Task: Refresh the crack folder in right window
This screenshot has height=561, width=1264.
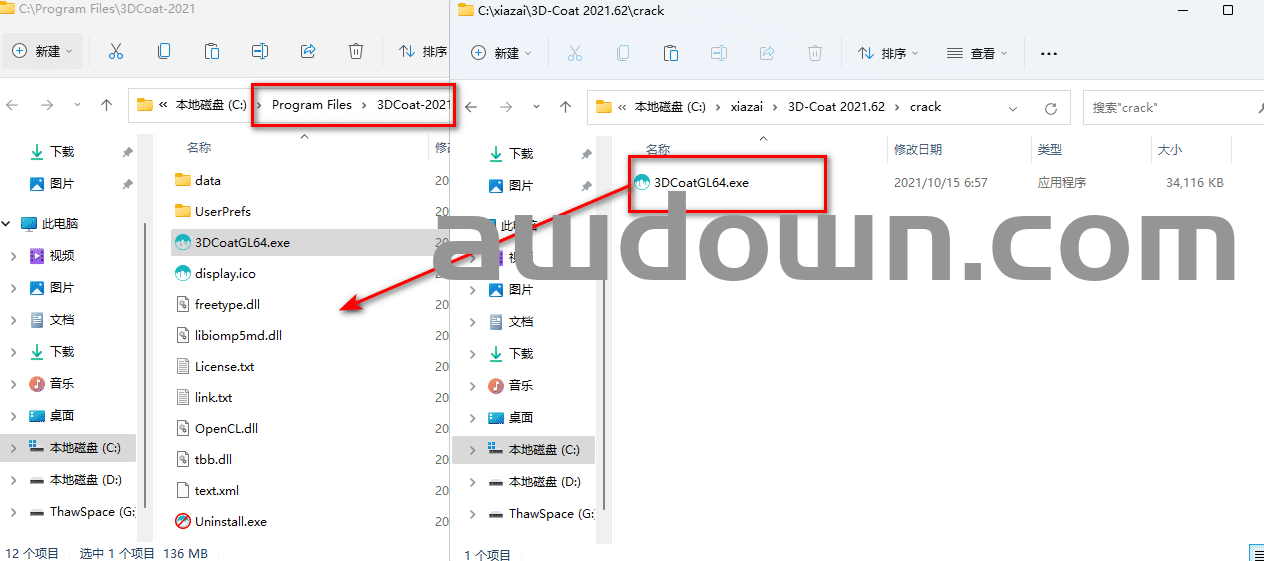Action: 1051,108
